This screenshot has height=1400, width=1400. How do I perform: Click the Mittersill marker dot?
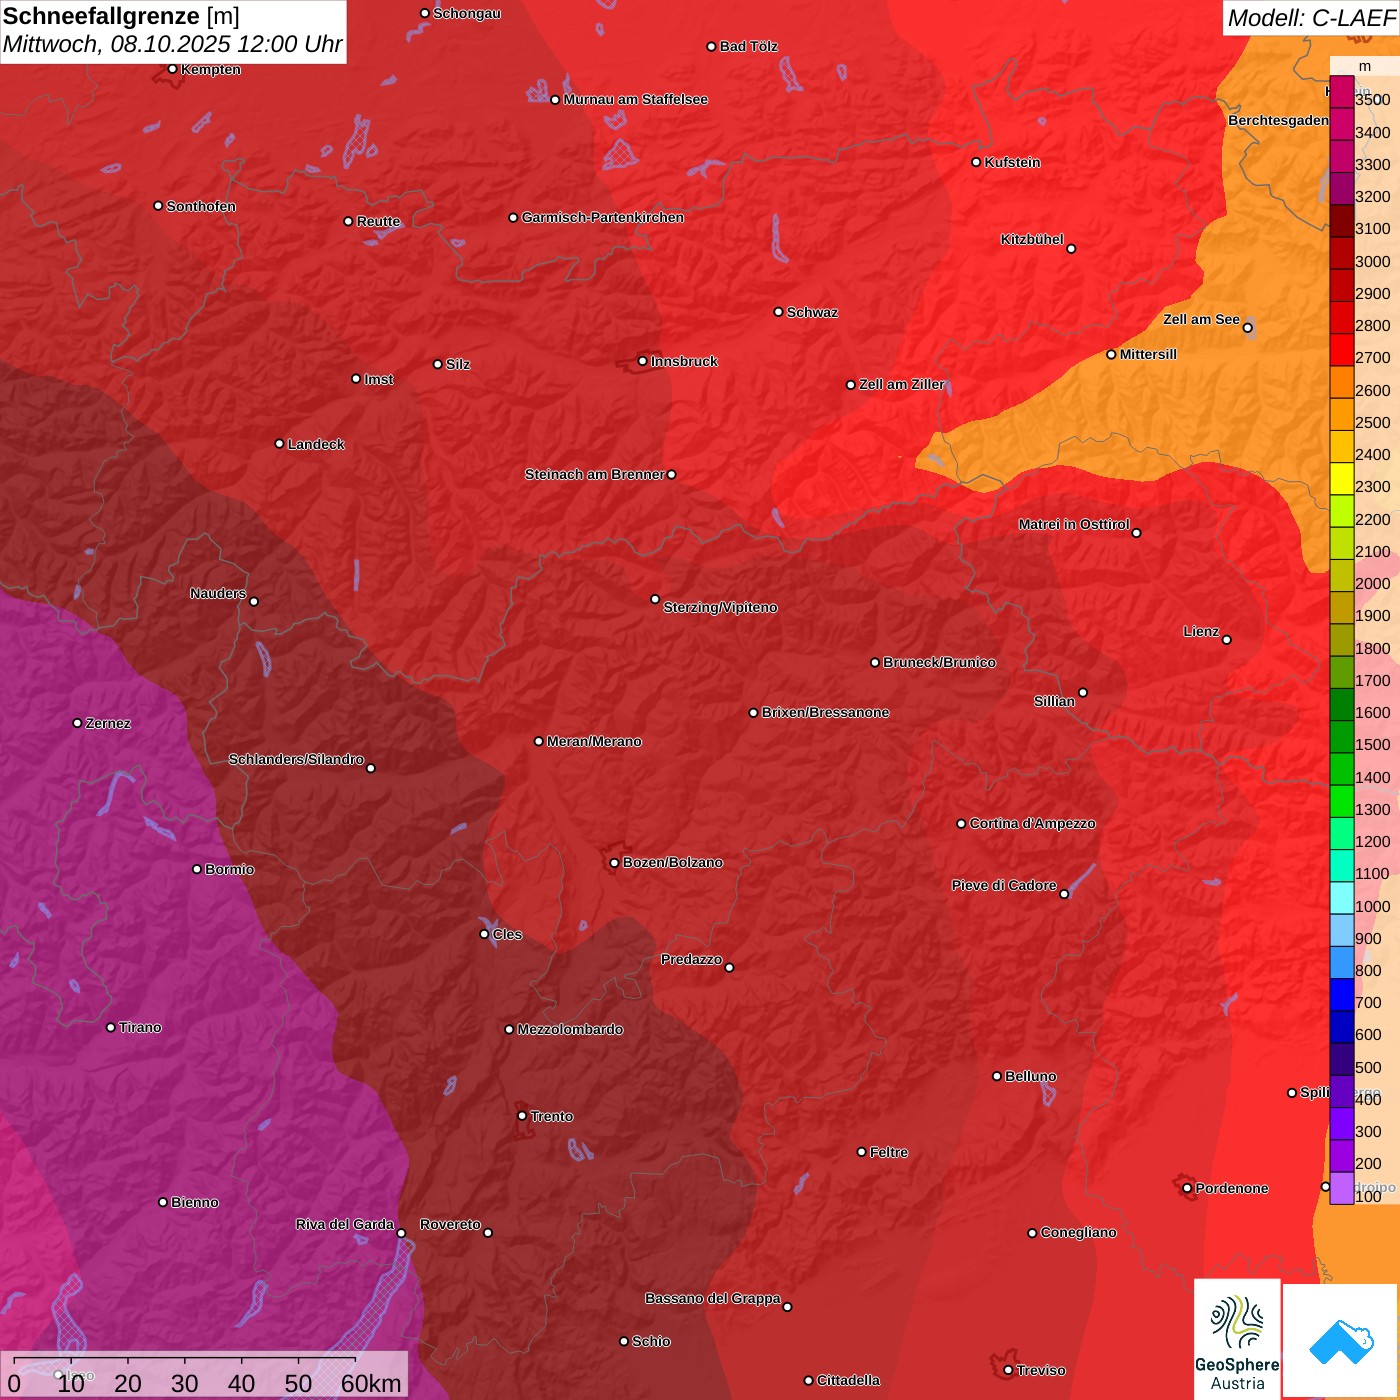(1111, 355)
